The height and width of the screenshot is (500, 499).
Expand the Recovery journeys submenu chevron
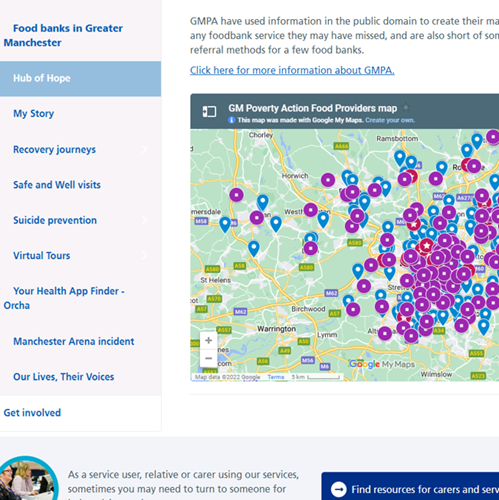[144, 149]
